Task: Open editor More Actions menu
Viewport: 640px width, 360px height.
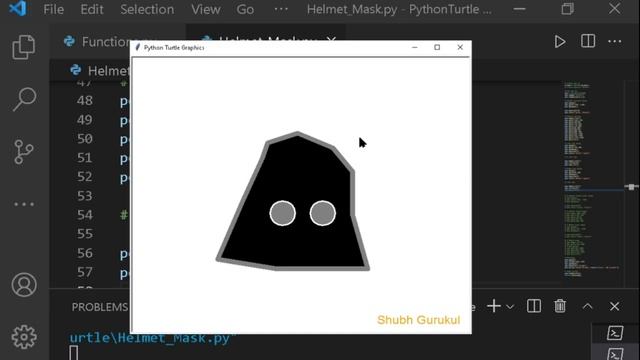Action: click(x=615, y=42)
